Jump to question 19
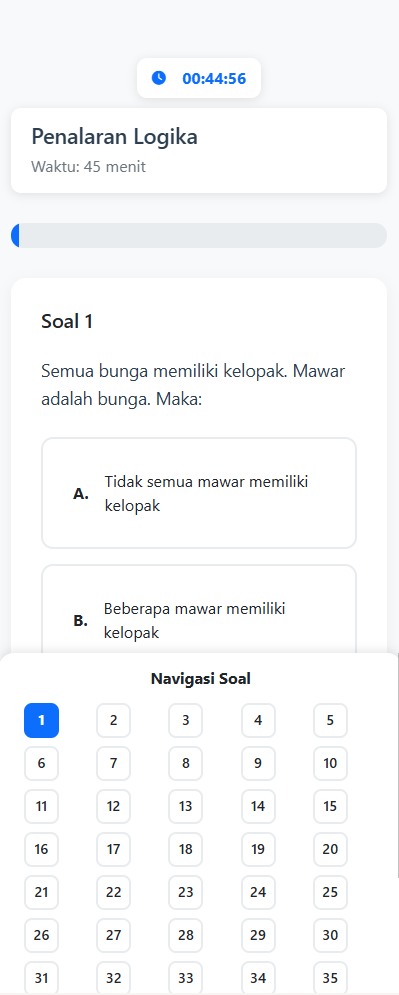399x995 pixels. (258, 849)
